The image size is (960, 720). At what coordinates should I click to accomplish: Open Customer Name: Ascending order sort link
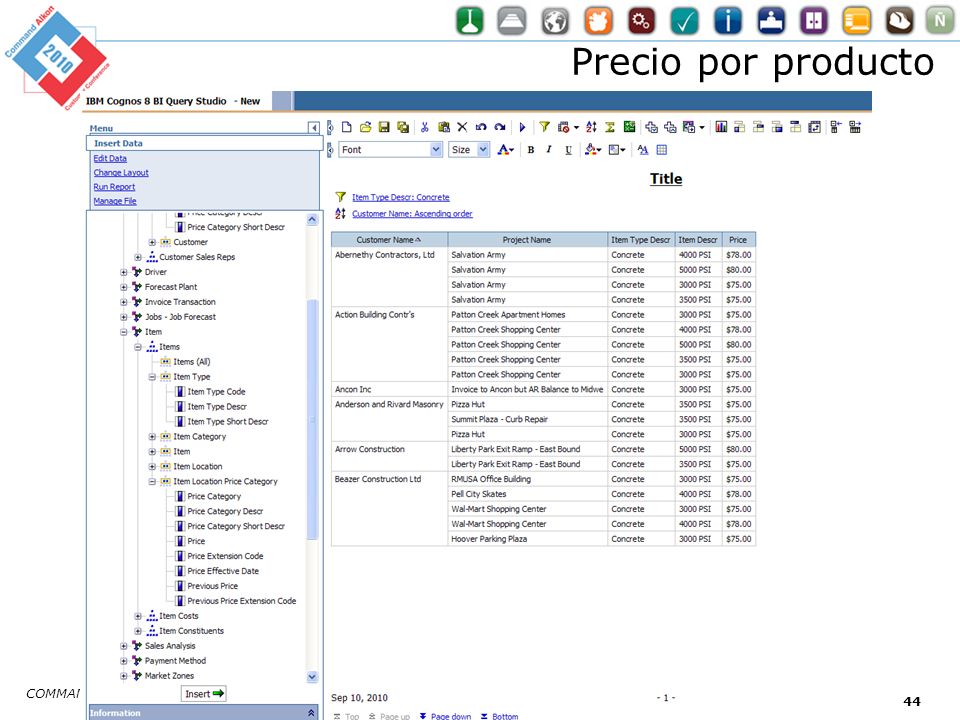pyautogui.click(x=412, y=214)
